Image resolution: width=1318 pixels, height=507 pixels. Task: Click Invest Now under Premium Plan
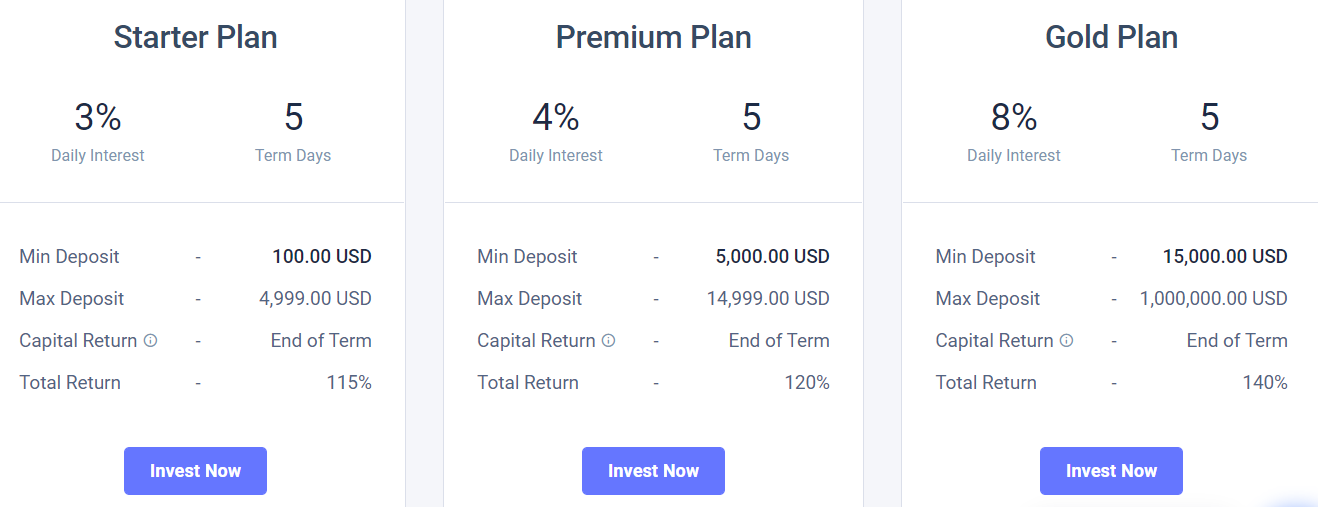(653, 471)
